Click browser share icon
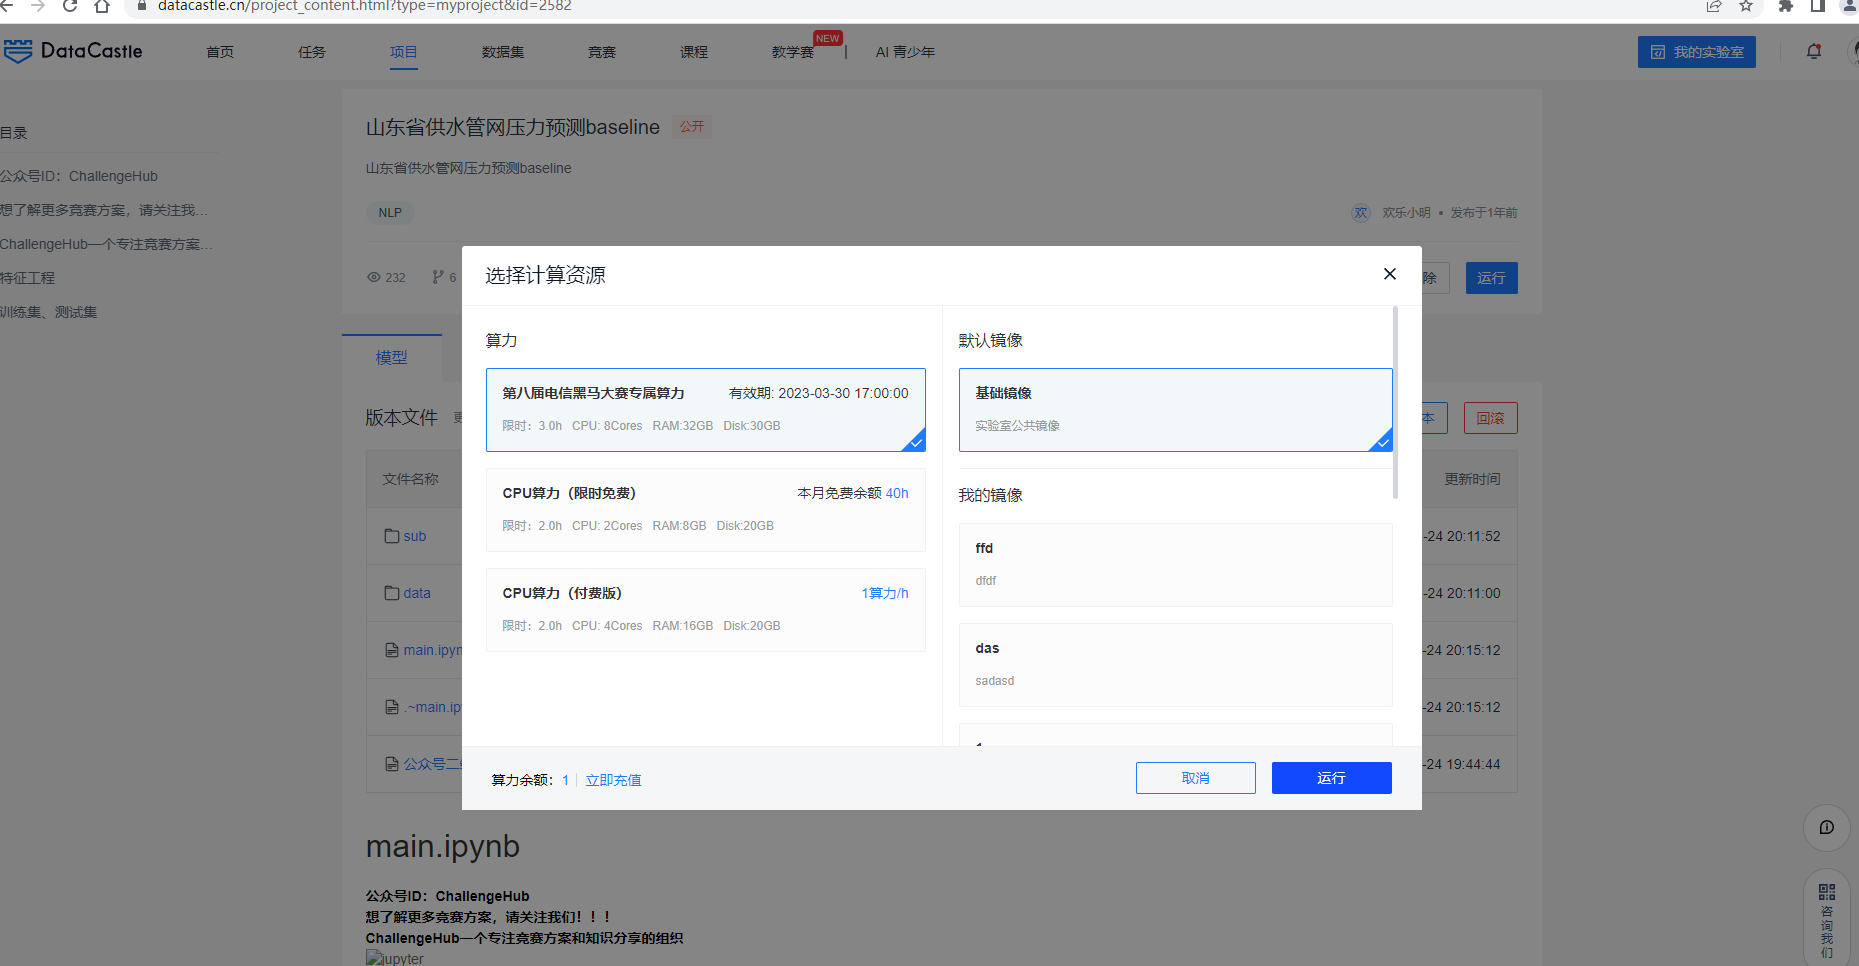 pyautogui.click(x=1714, y=6)
